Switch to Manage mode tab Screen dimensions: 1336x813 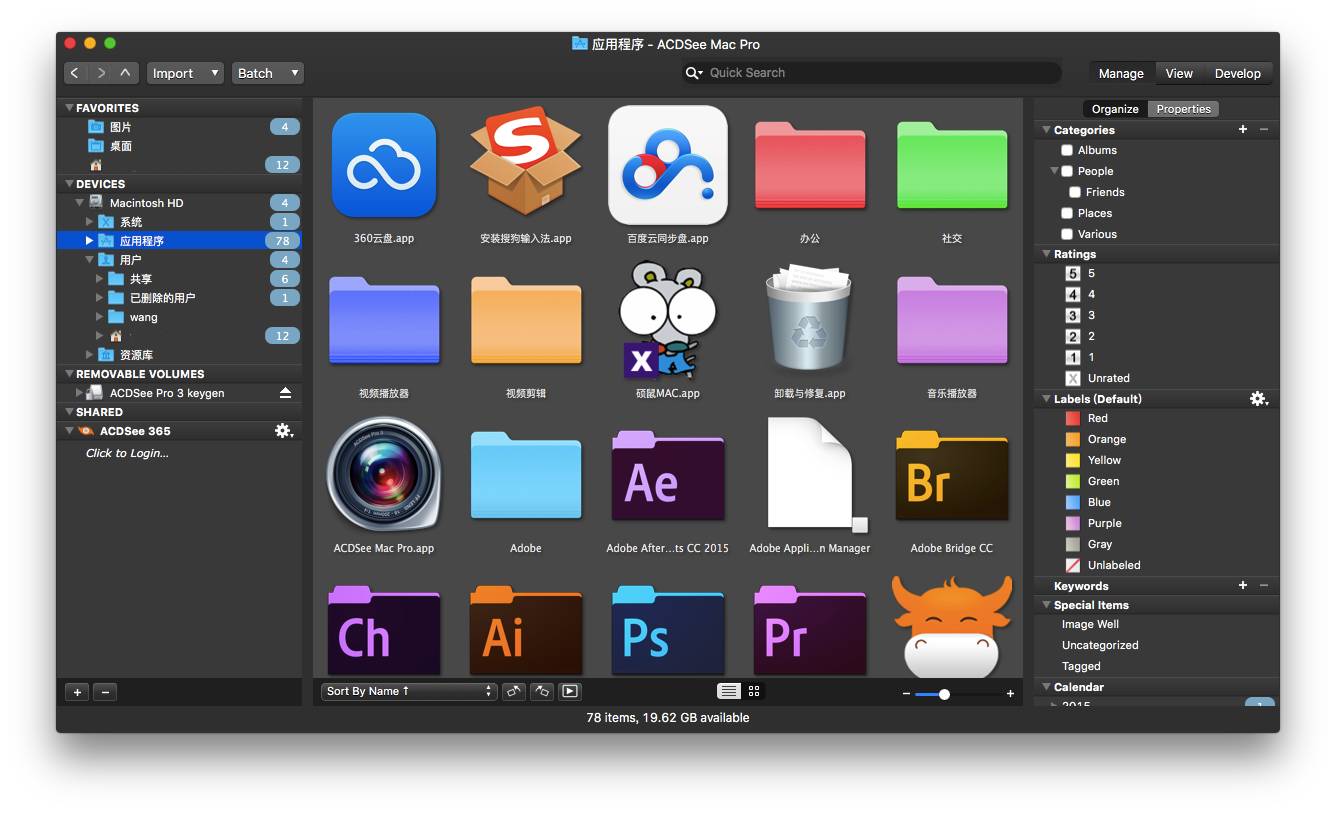[x=1121, y=73]
